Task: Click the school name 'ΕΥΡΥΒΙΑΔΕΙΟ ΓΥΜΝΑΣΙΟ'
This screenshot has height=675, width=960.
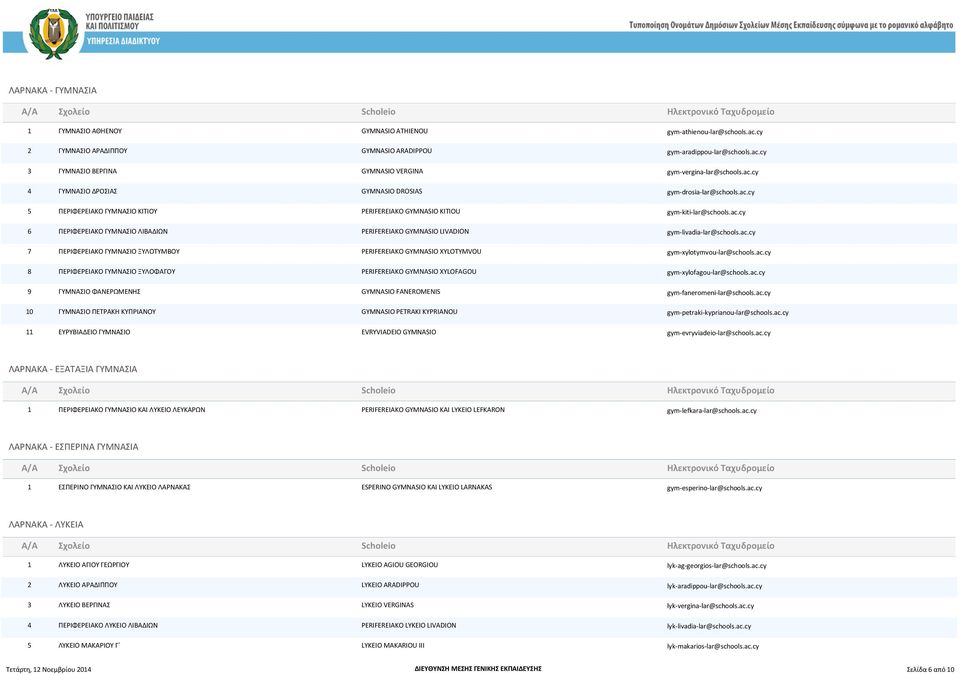Action: click(x=94, y=332)
